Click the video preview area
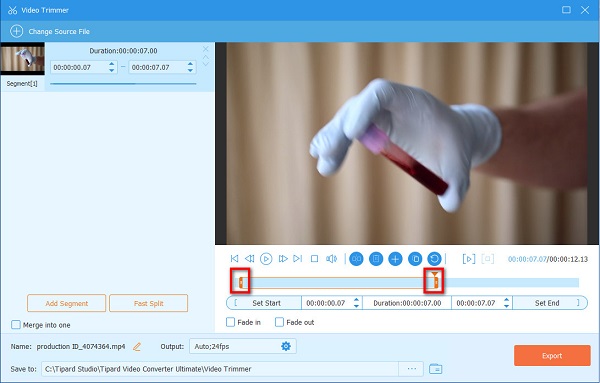 (407, 143)
